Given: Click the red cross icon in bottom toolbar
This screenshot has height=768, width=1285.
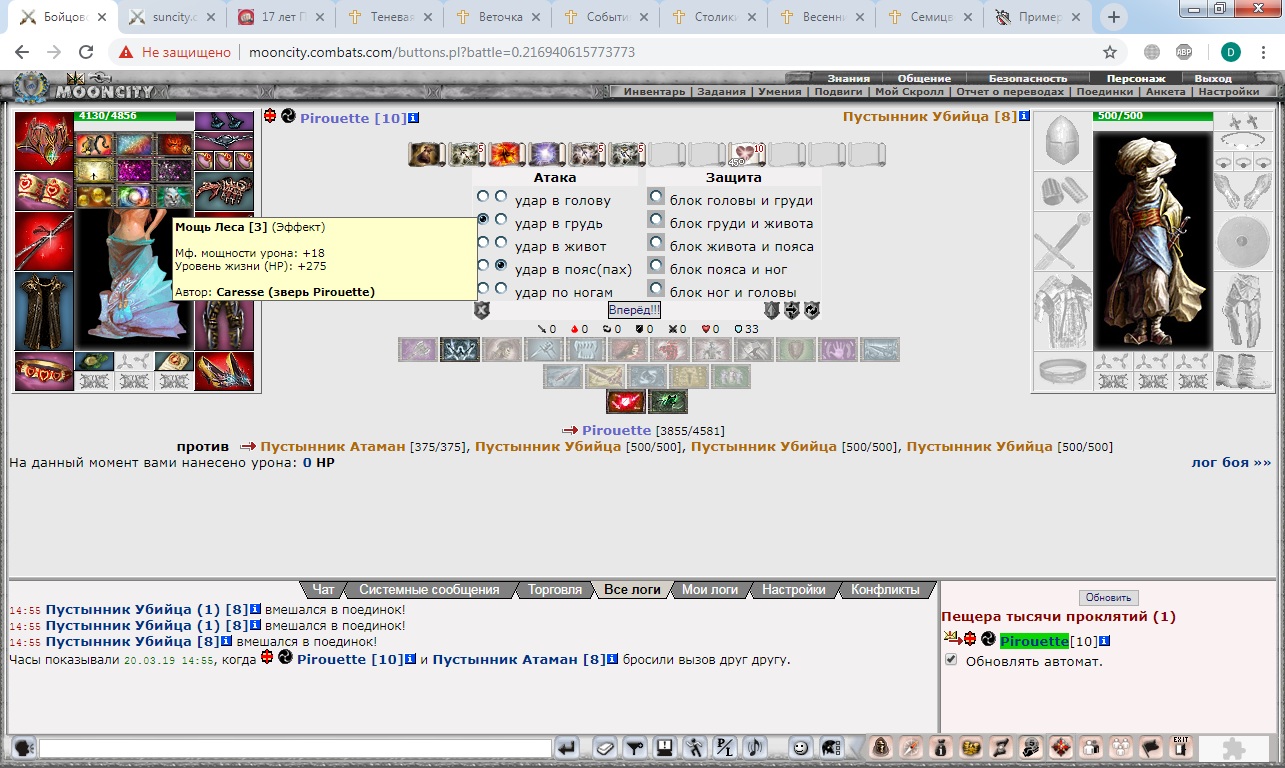Looking at the screenshot, I should pyautogui.click(x=1061, y=747).
